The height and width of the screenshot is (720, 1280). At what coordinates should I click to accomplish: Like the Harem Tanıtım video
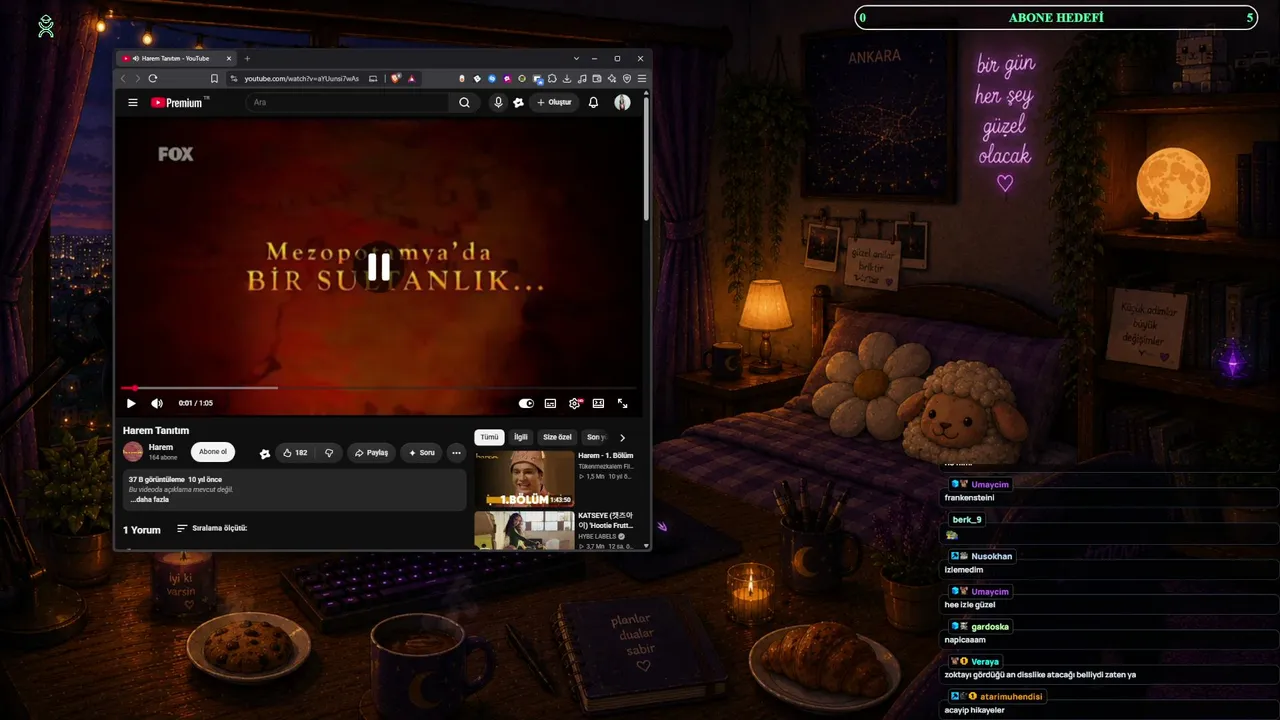[x=295, y=453]
